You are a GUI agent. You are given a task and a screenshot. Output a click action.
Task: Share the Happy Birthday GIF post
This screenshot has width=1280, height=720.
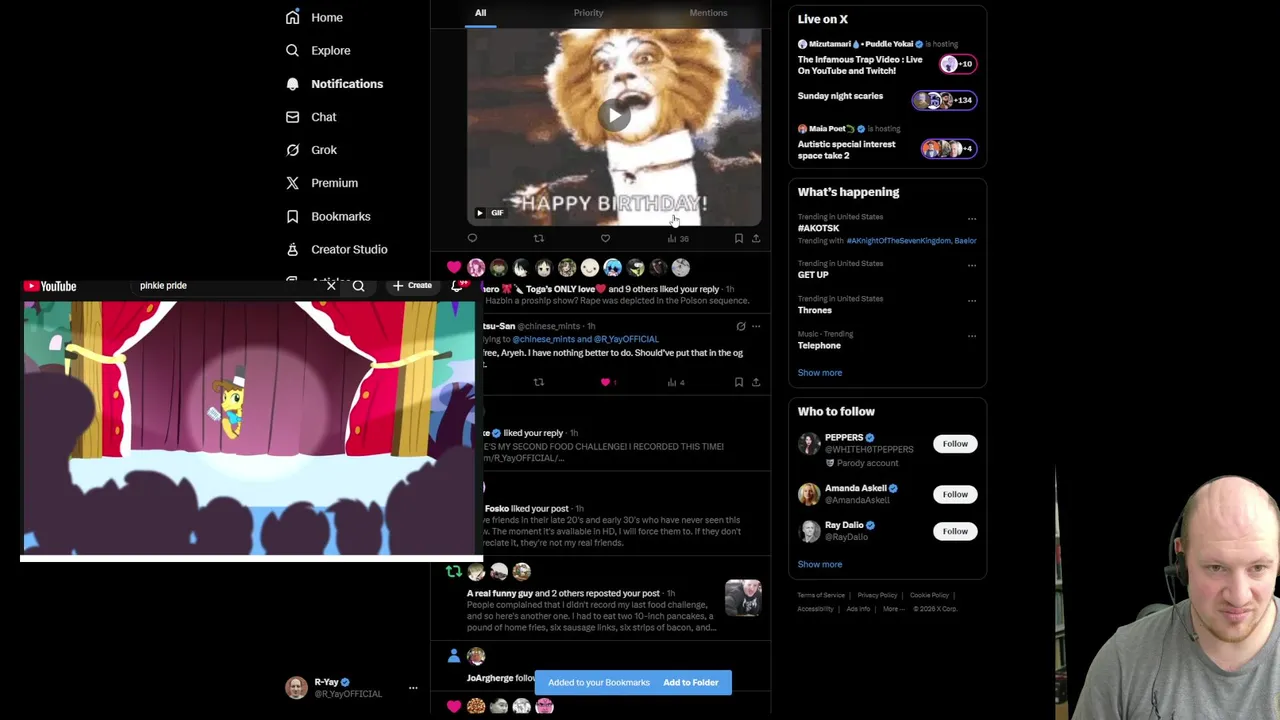pyautogui.click(x=756, y=238)
